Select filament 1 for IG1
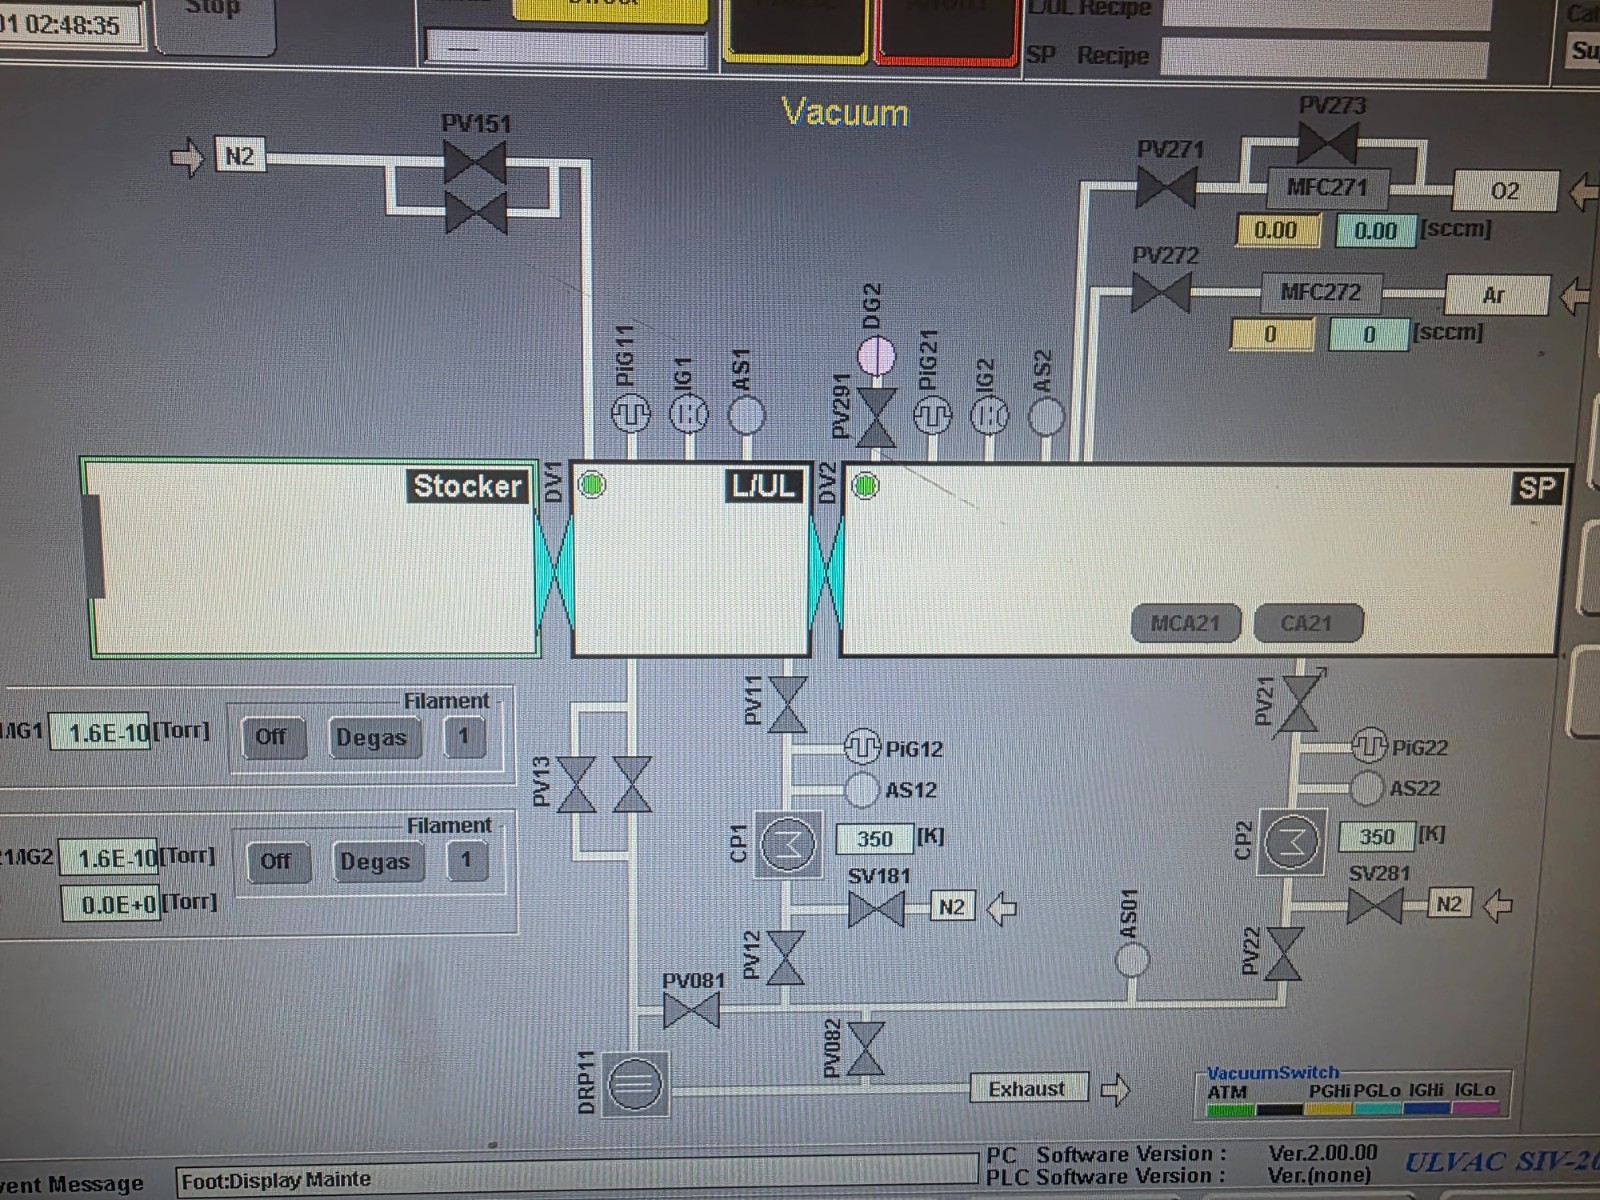 (x=464, y=737)
